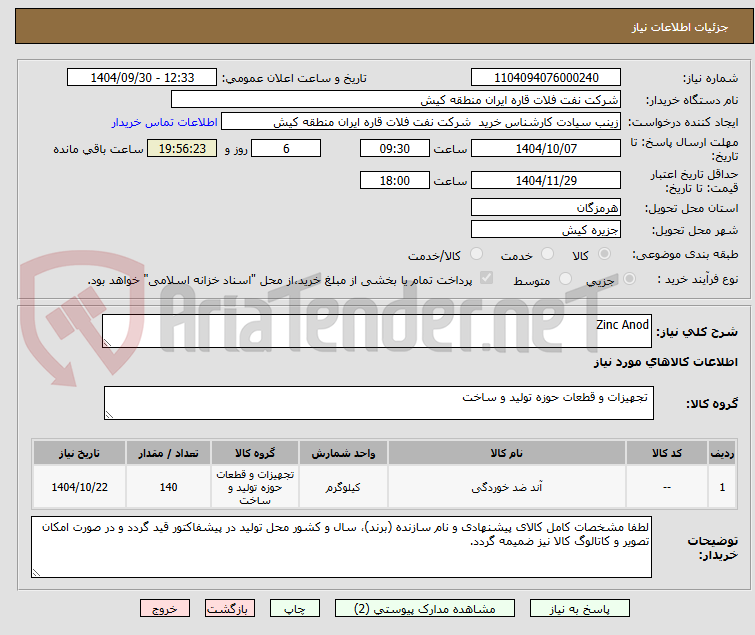Toggle the اسناد خزانه اسلامی payment checkbox

pos(486,278)
